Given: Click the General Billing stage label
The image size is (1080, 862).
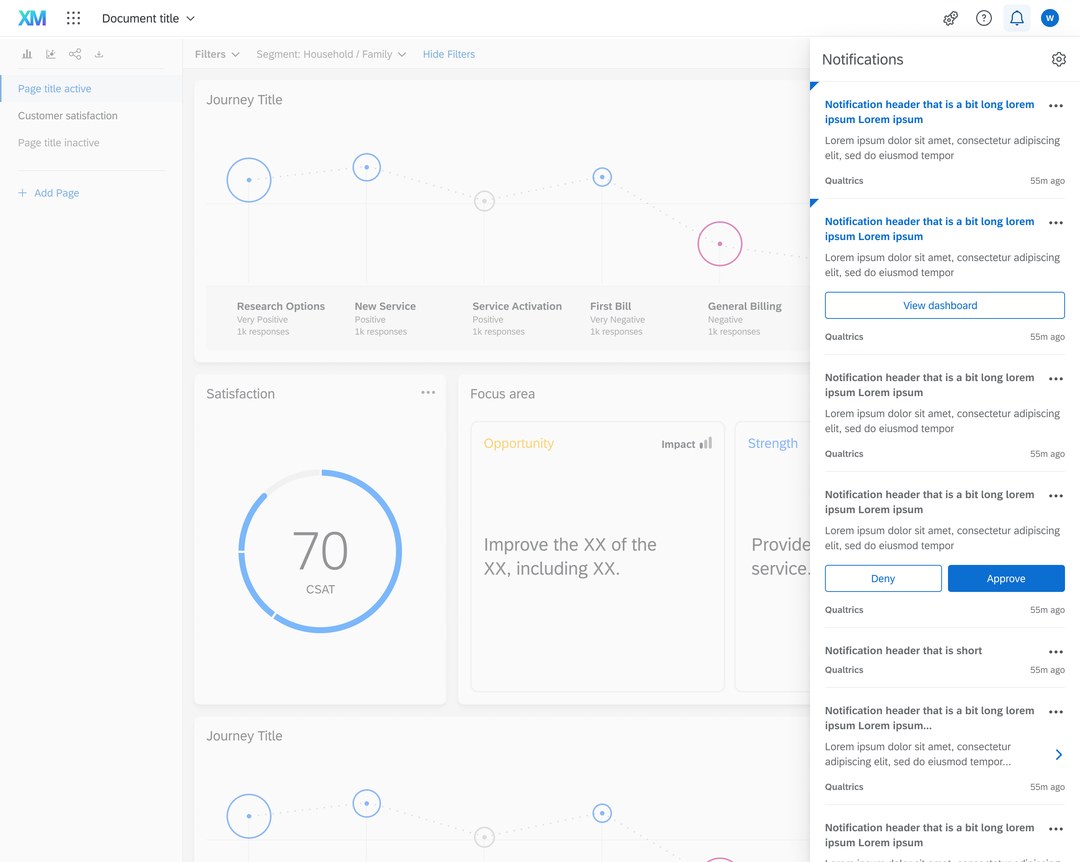Looking at the screenshot, I should 745,306.
